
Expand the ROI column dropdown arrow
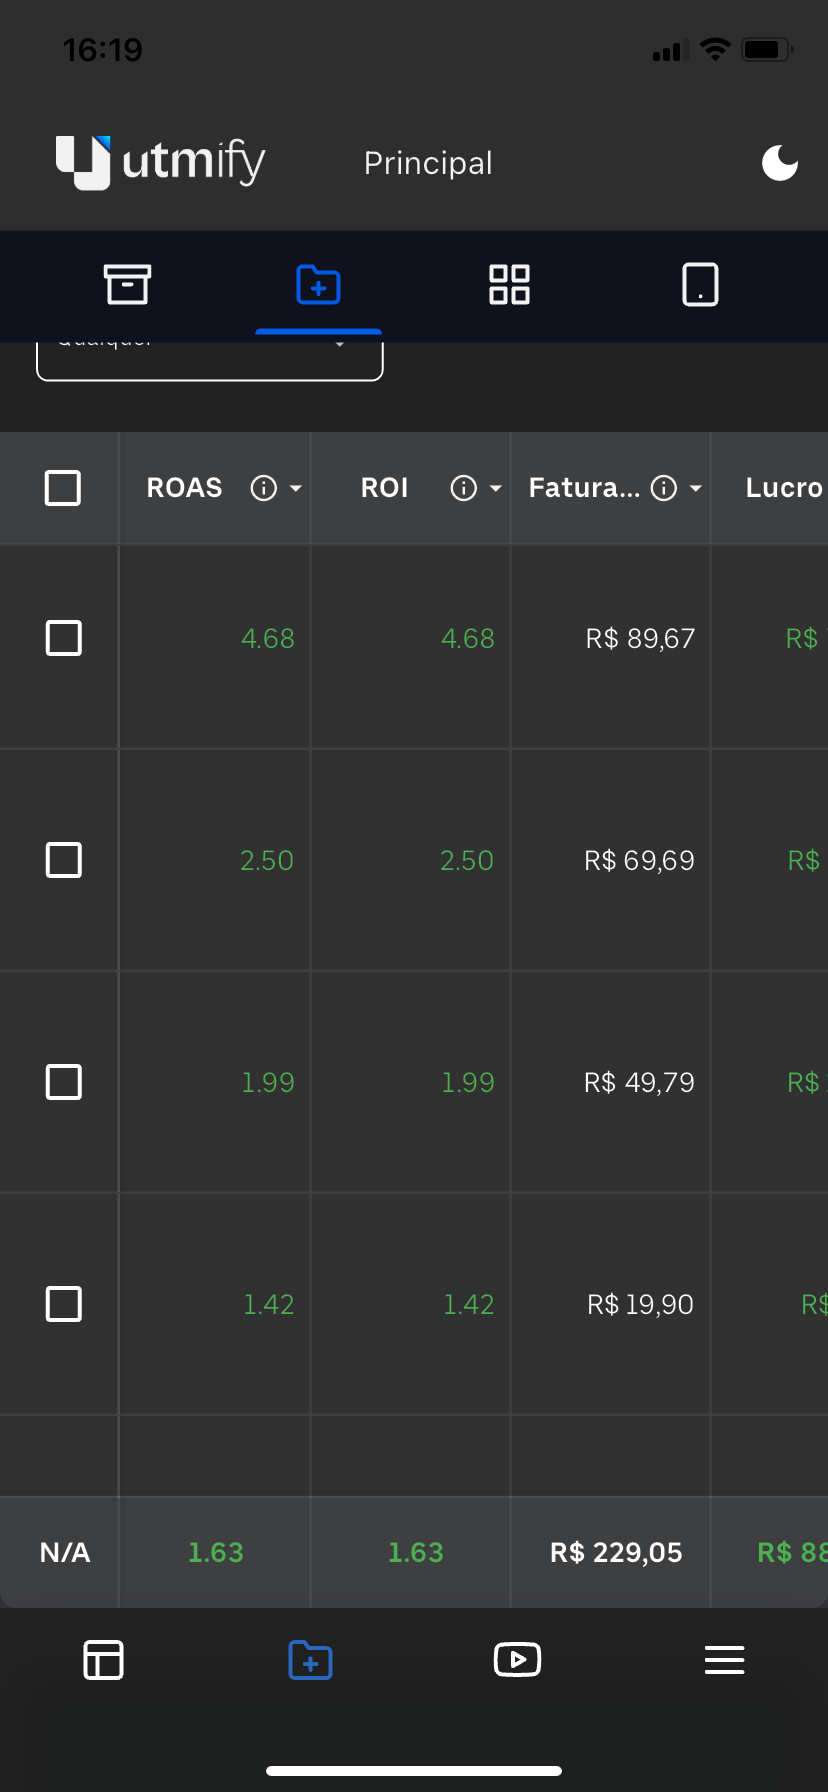coord(495,488)
